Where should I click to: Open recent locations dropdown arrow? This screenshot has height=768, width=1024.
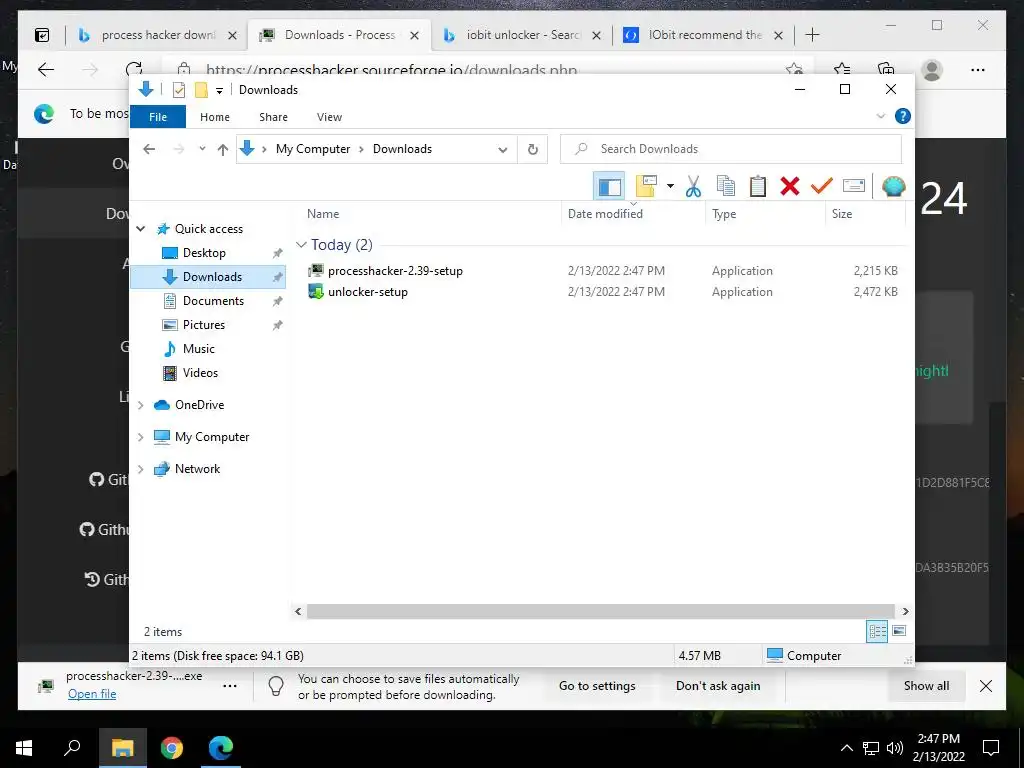click(202, 149)
